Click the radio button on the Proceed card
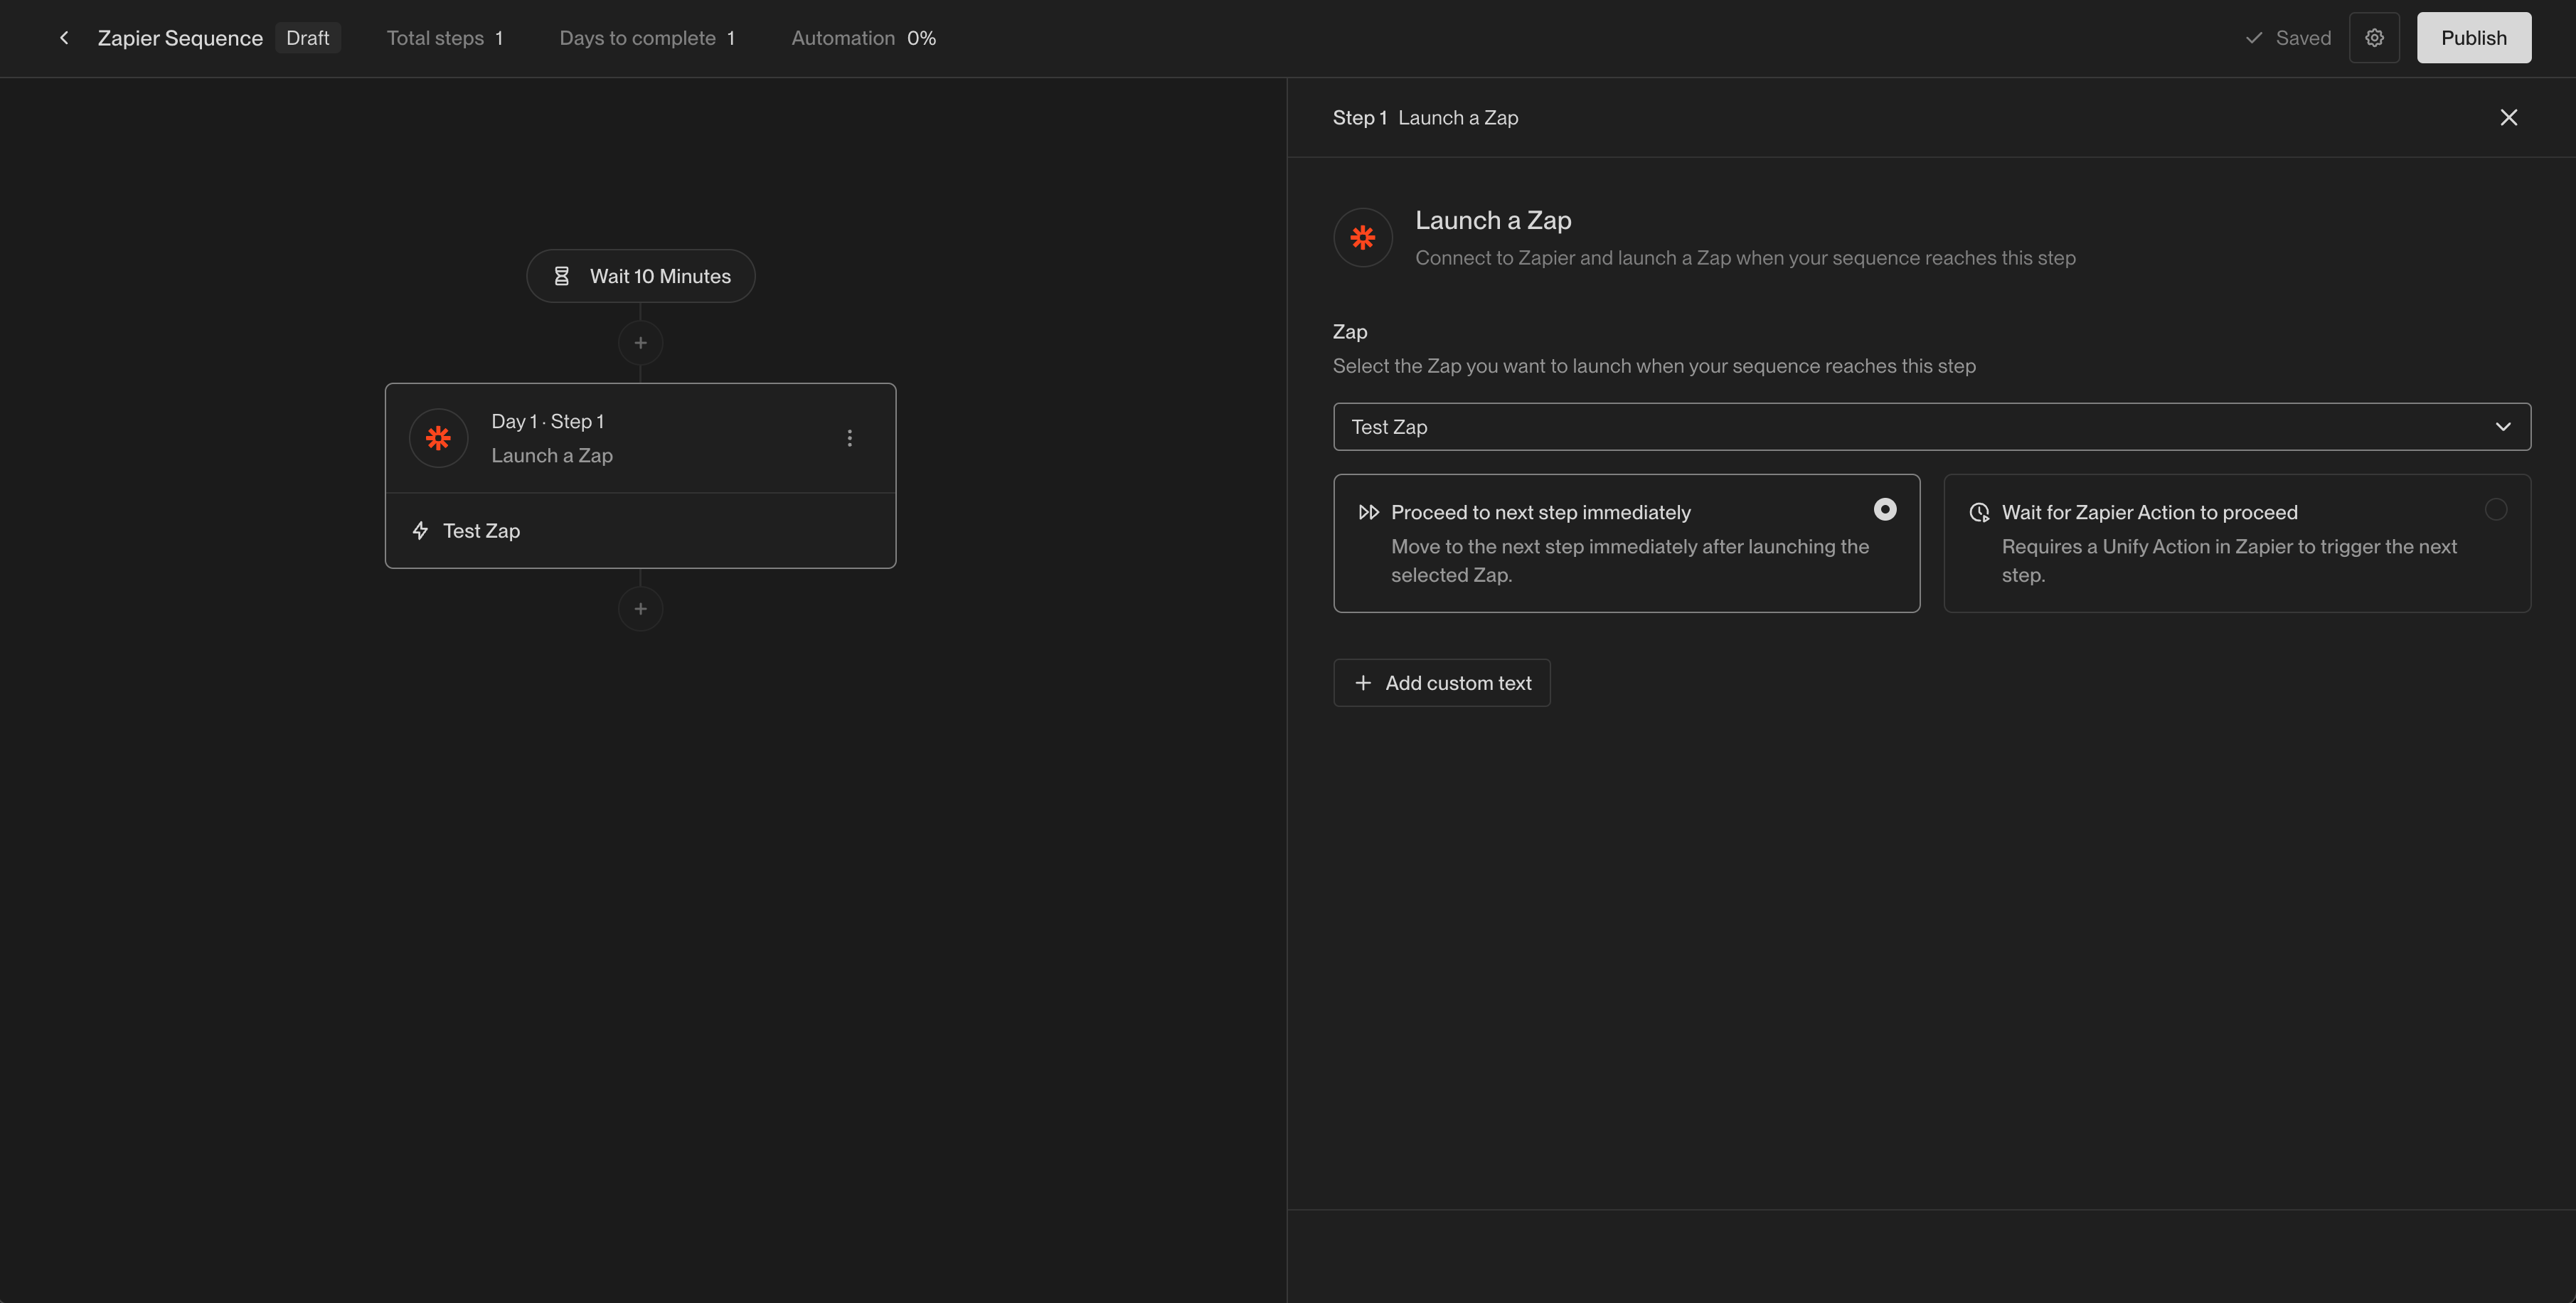2576x1303 pixels. tap(1885, 510)
